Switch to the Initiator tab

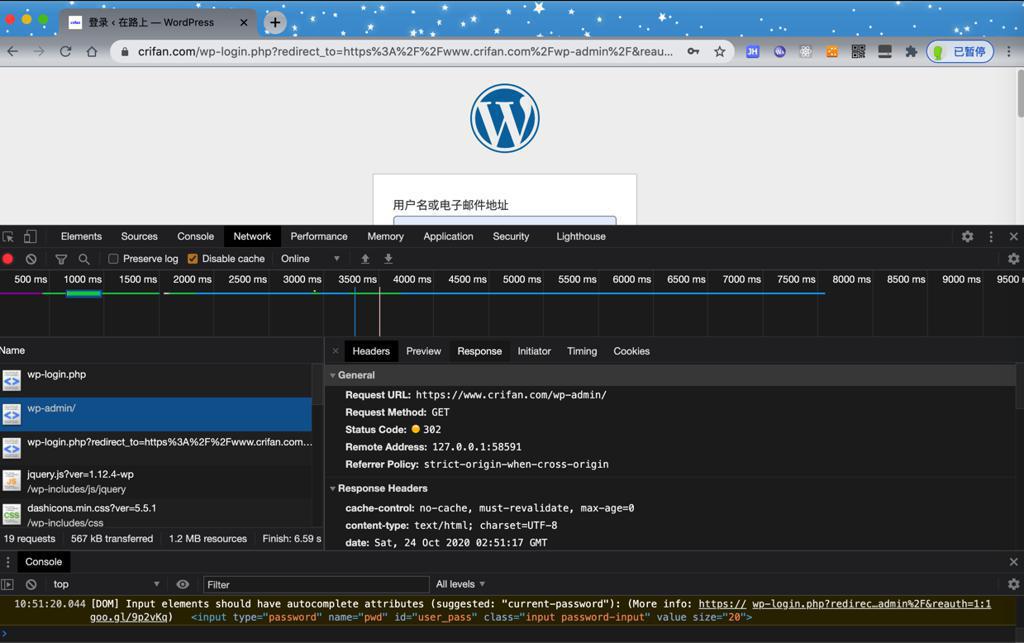(x=534, y=351)
